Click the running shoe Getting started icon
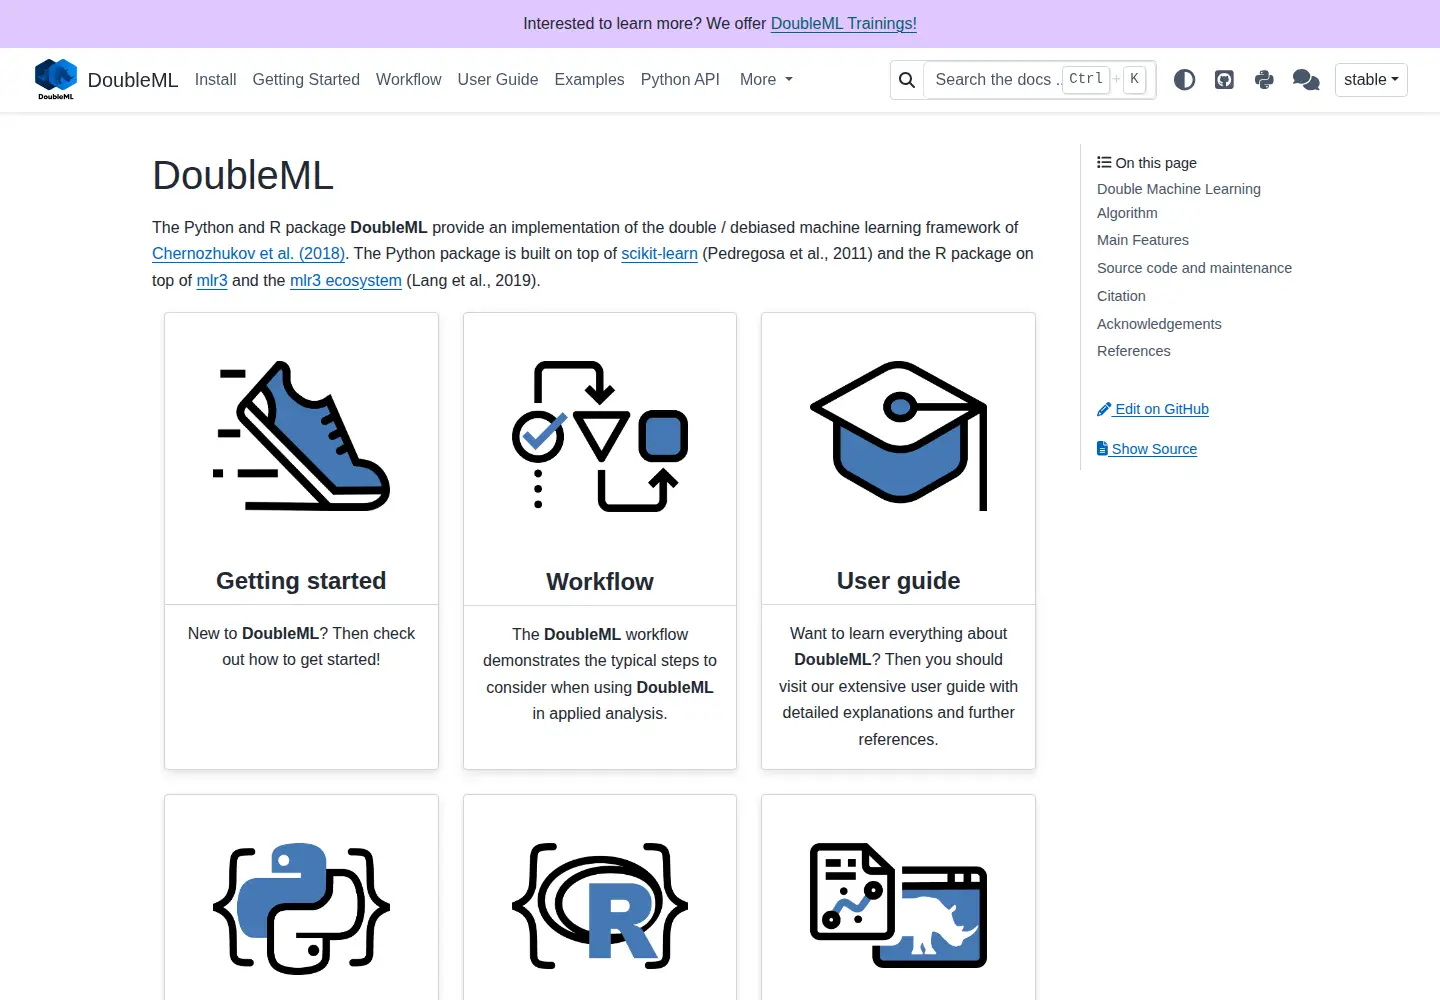Viewport: 1440px width, 1000px height. (301, 436)
